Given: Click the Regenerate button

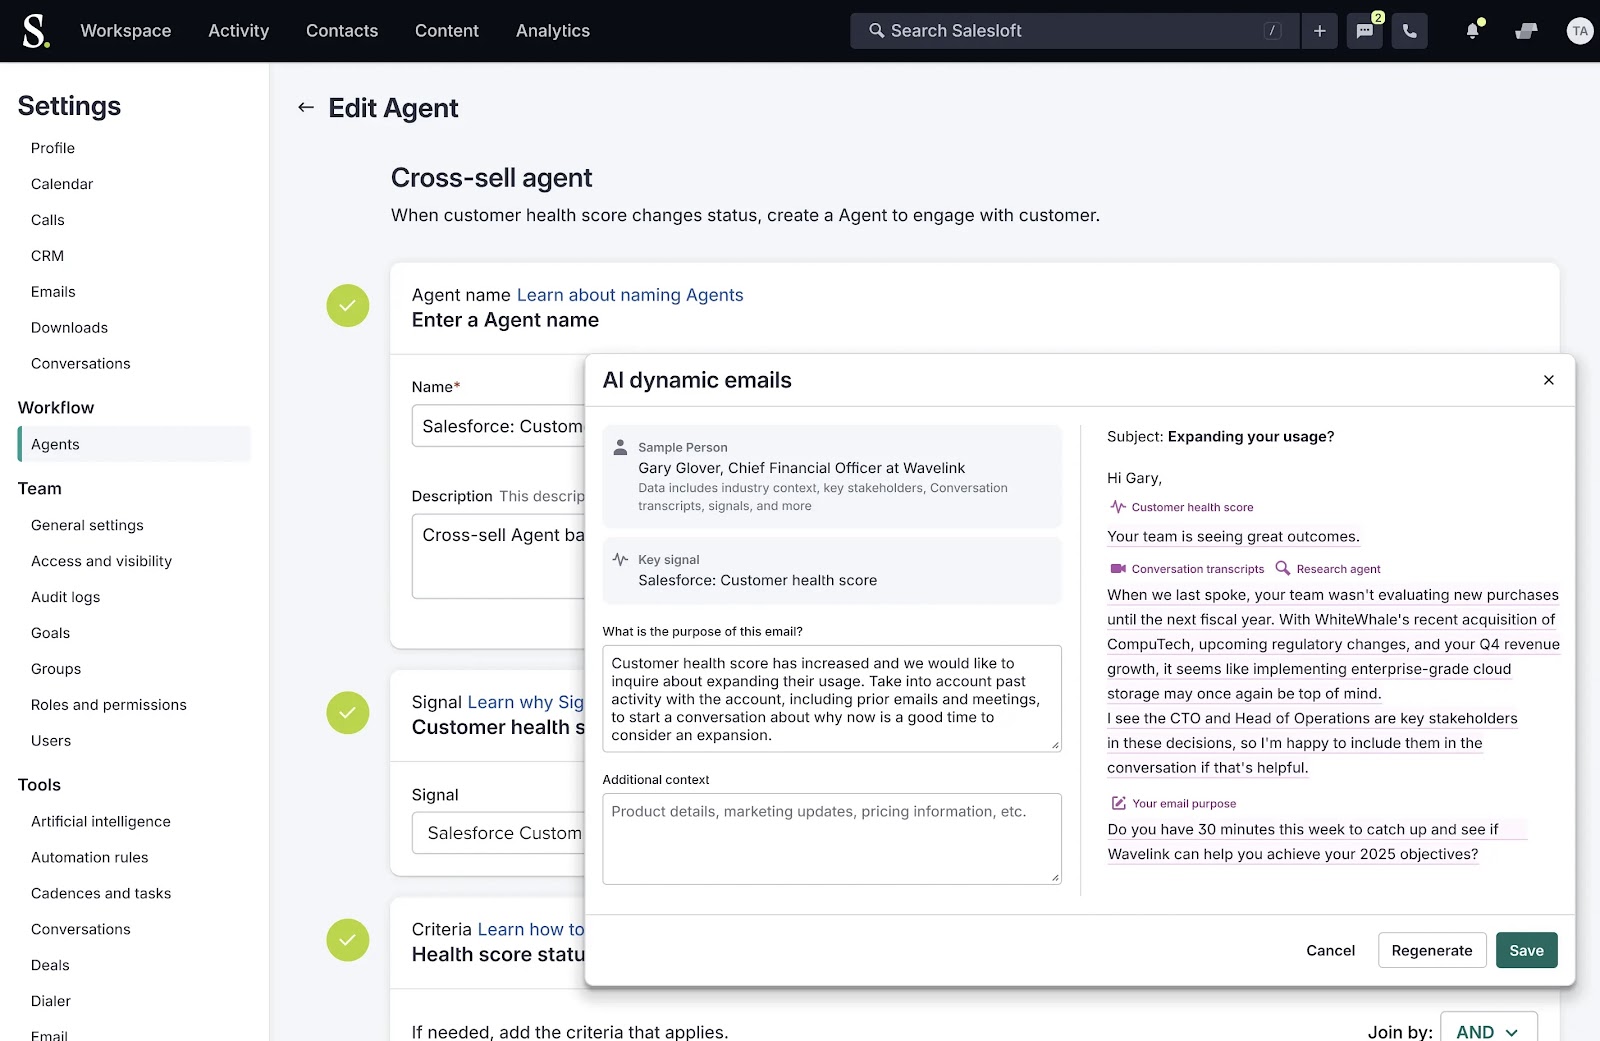Looking at the screenshot, I should click(x=1431, y=950).
